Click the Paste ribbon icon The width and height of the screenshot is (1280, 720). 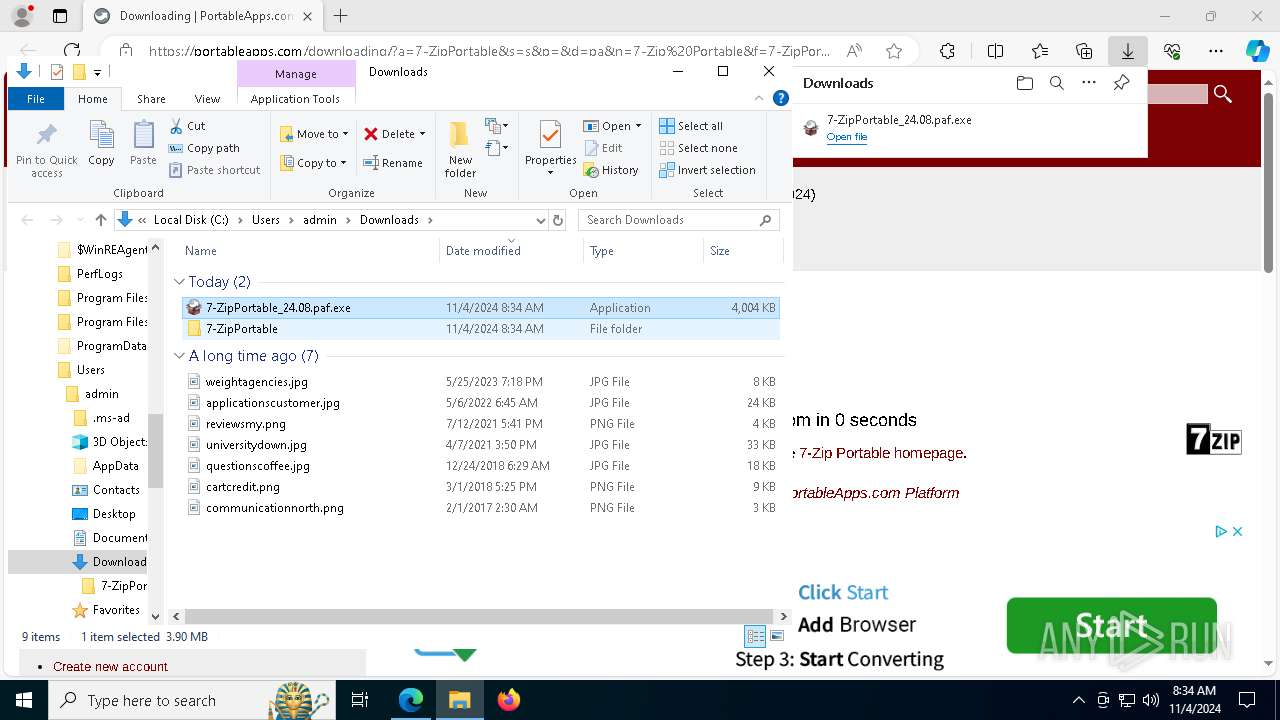[143, 143]
